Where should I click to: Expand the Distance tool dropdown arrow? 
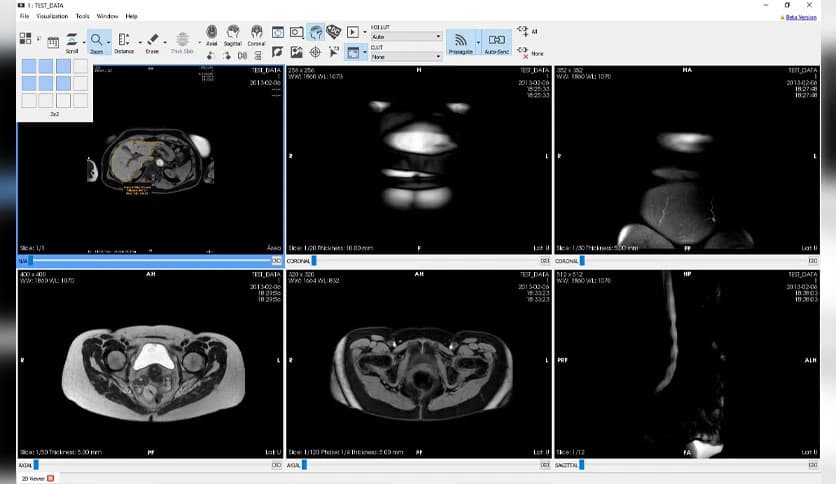(x=140, y=43)
